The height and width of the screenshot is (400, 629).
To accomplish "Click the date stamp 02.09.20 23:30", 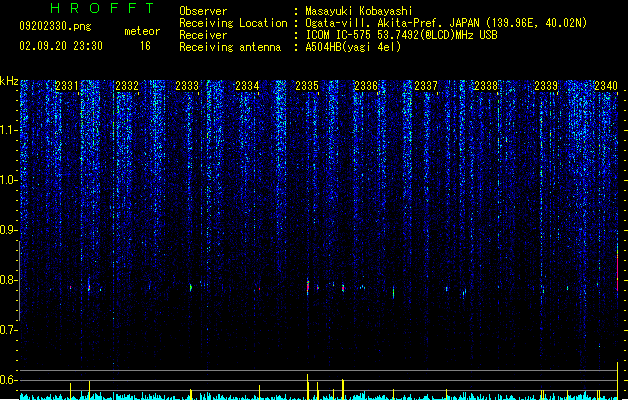I will click(x=61, y=46).
